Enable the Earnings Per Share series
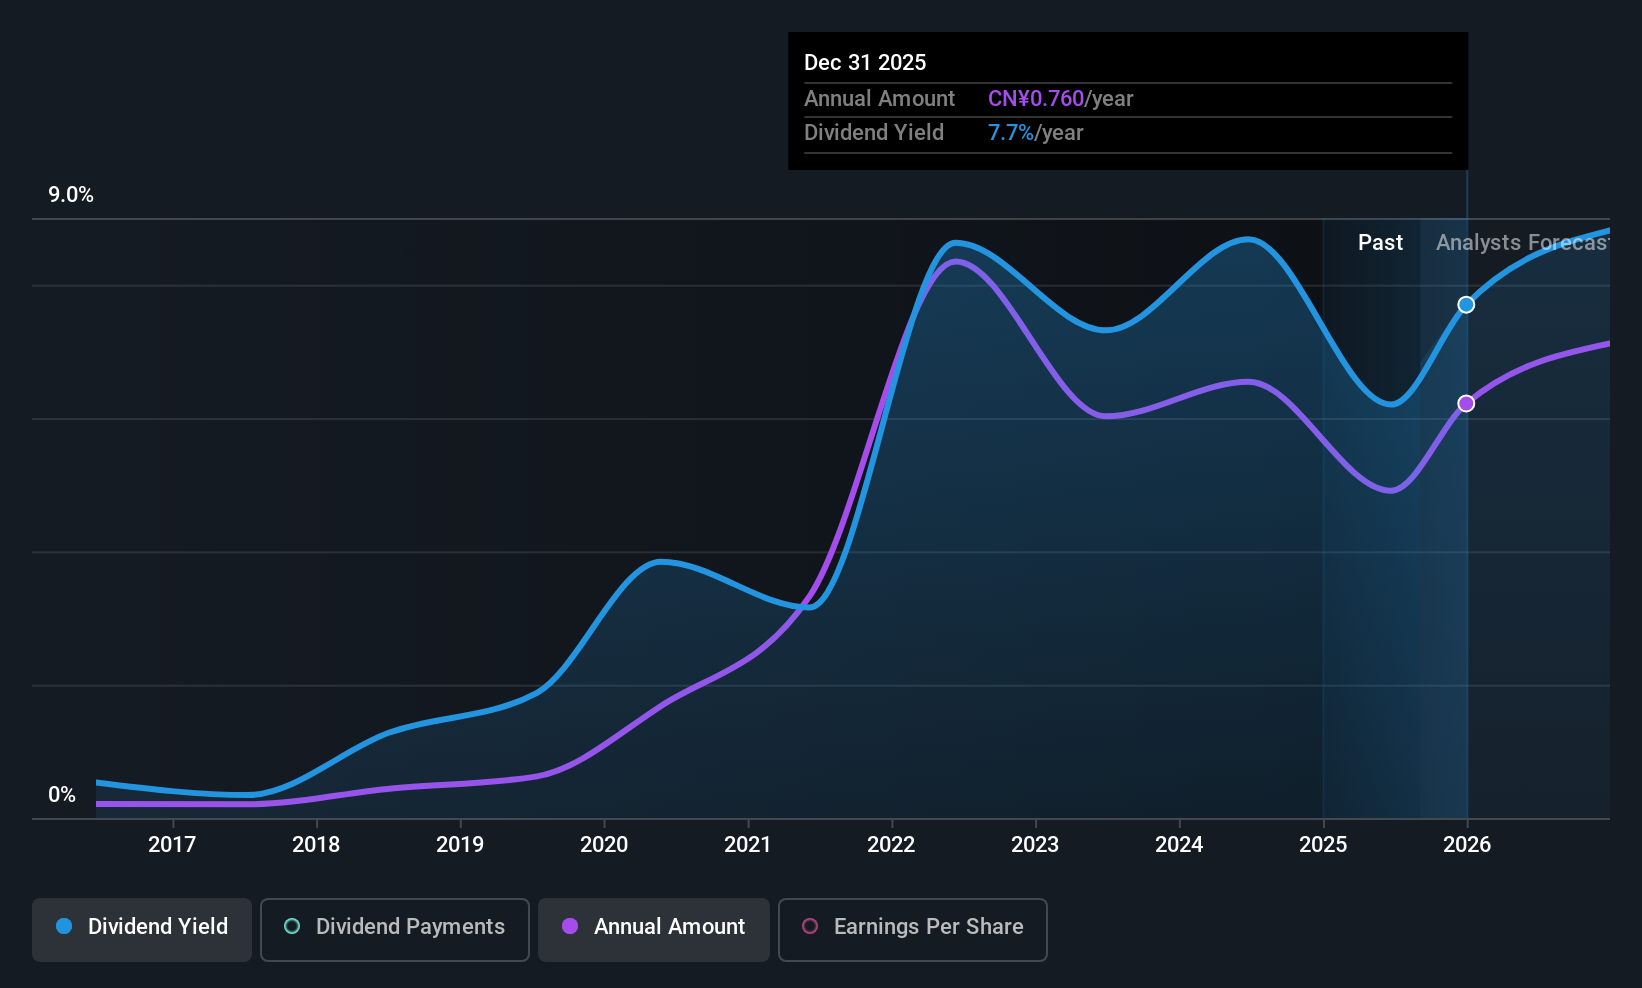The width and height of the screenshot is (1642, 988). pyautogui.click(x=913, y=930)
